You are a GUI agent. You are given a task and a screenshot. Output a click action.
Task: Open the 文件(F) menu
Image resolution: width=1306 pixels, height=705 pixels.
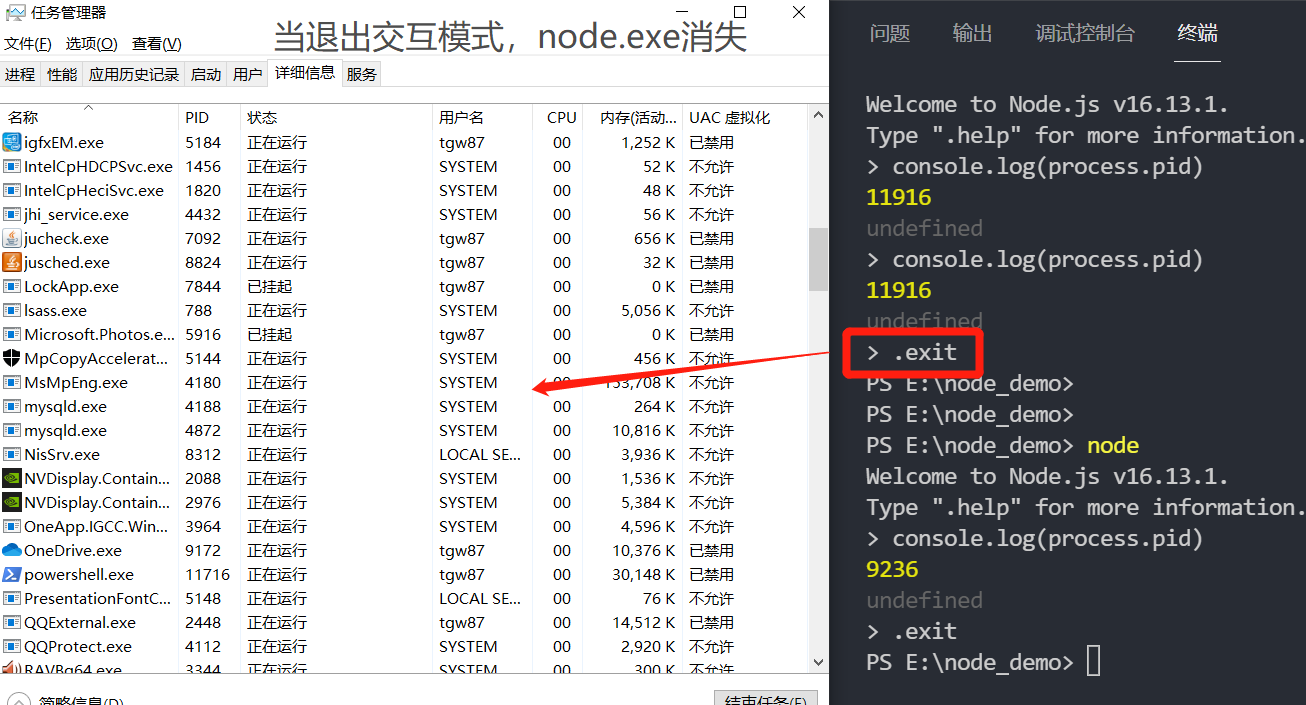28,44
